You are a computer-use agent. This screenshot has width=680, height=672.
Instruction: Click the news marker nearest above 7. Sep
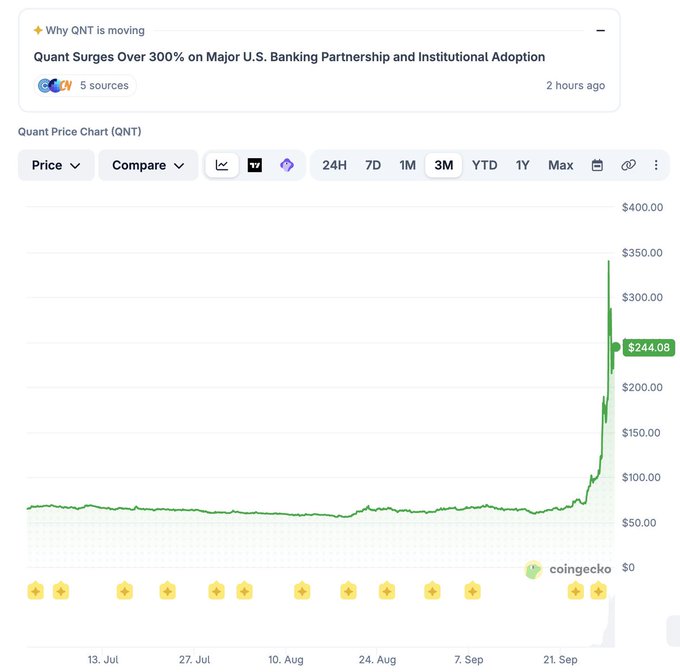click(x=472, y=591)
